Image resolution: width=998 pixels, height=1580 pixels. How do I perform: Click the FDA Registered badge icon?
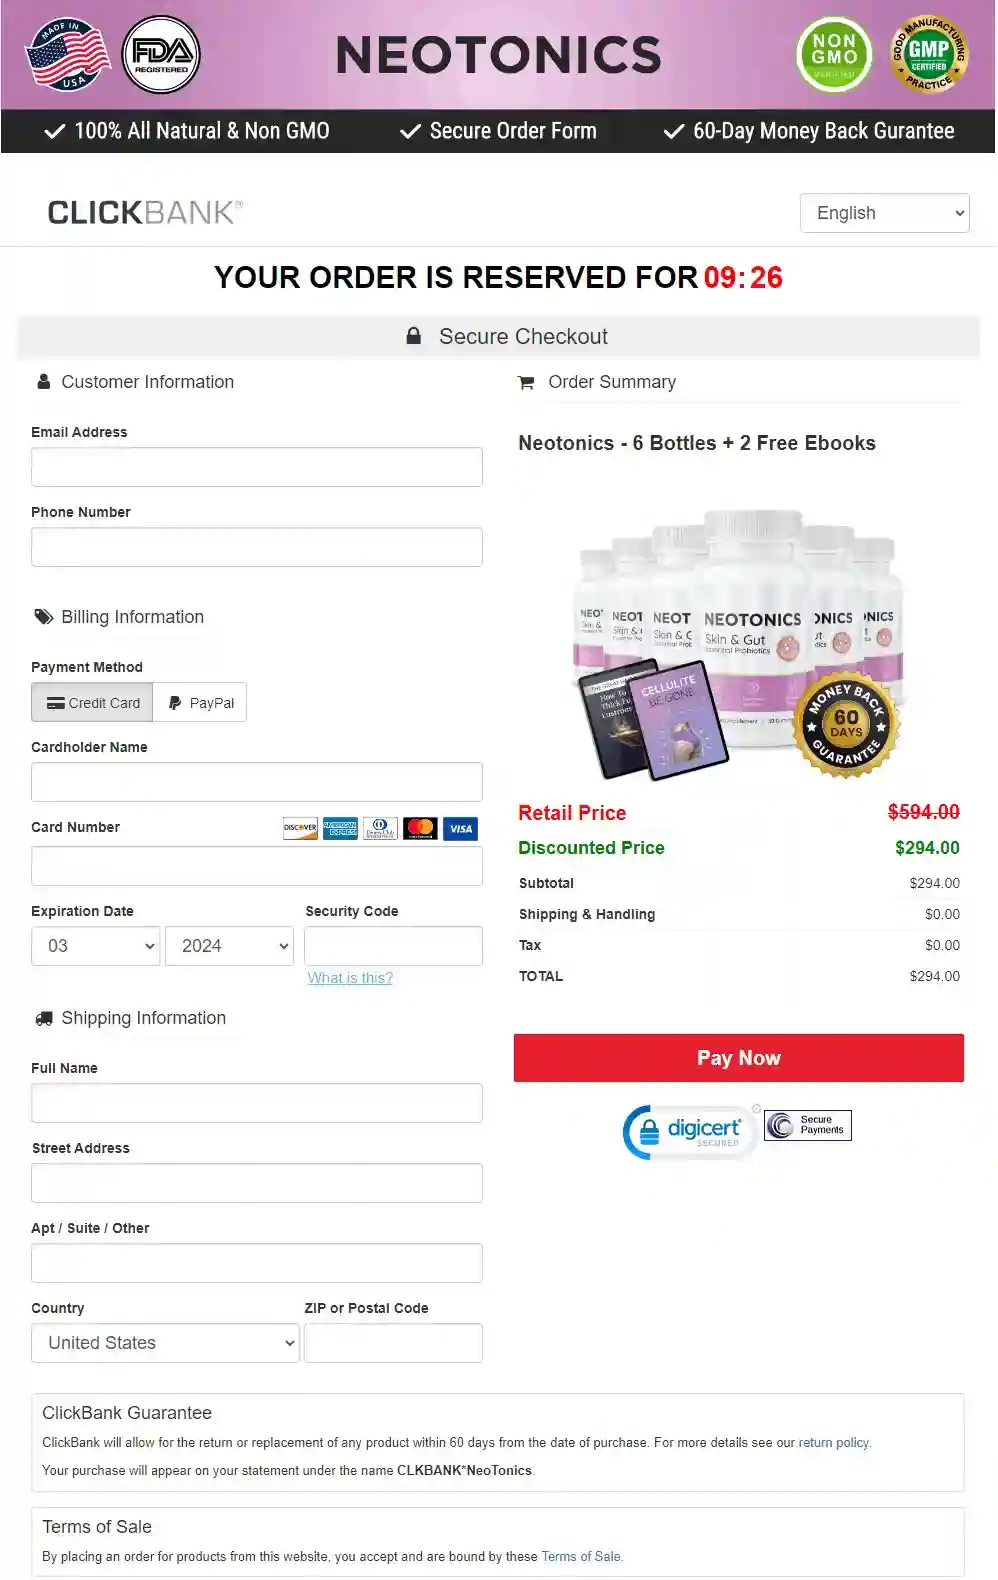coord(161,55)
